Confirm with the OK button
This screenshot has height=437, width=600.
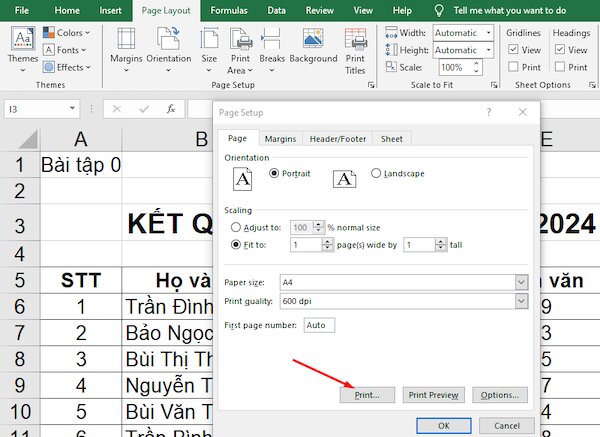(x=444, y=426)
